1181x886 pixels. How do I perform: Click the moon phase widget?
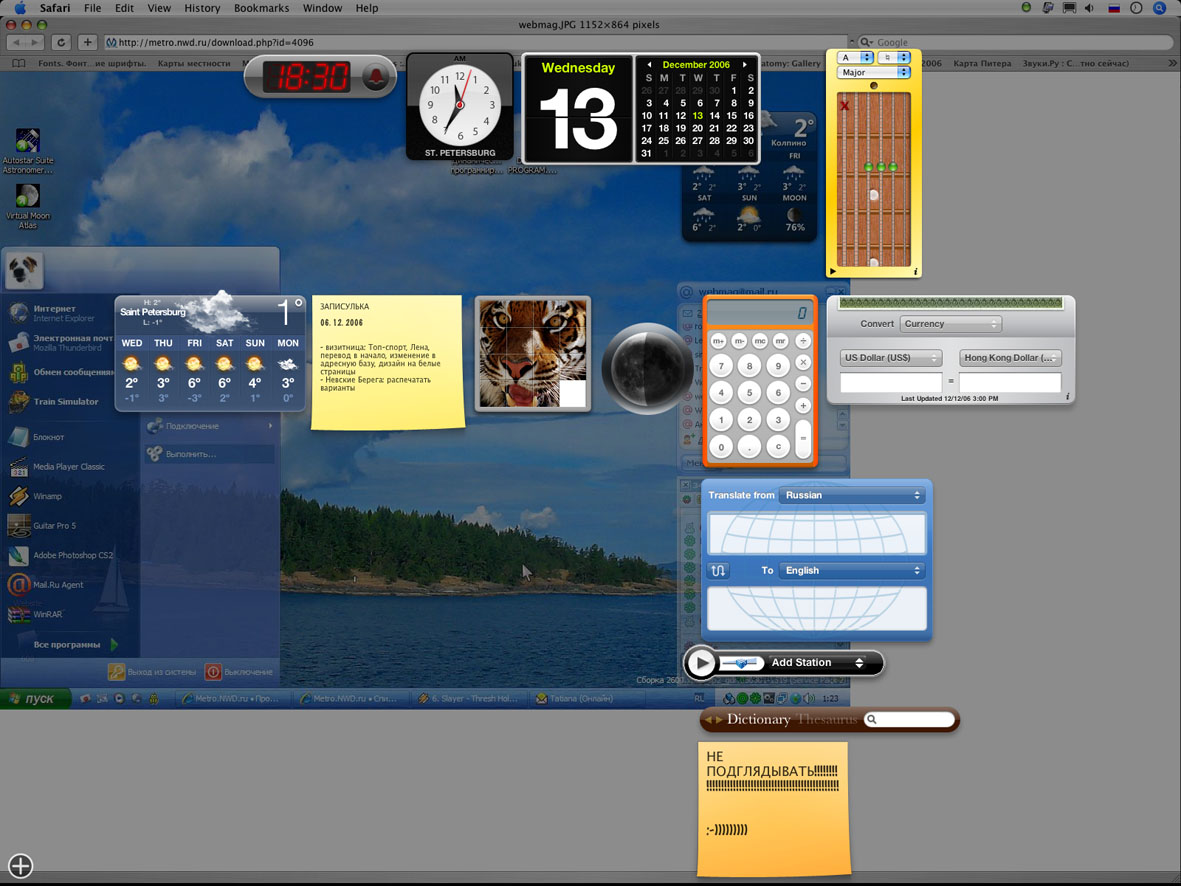[646, 369]
